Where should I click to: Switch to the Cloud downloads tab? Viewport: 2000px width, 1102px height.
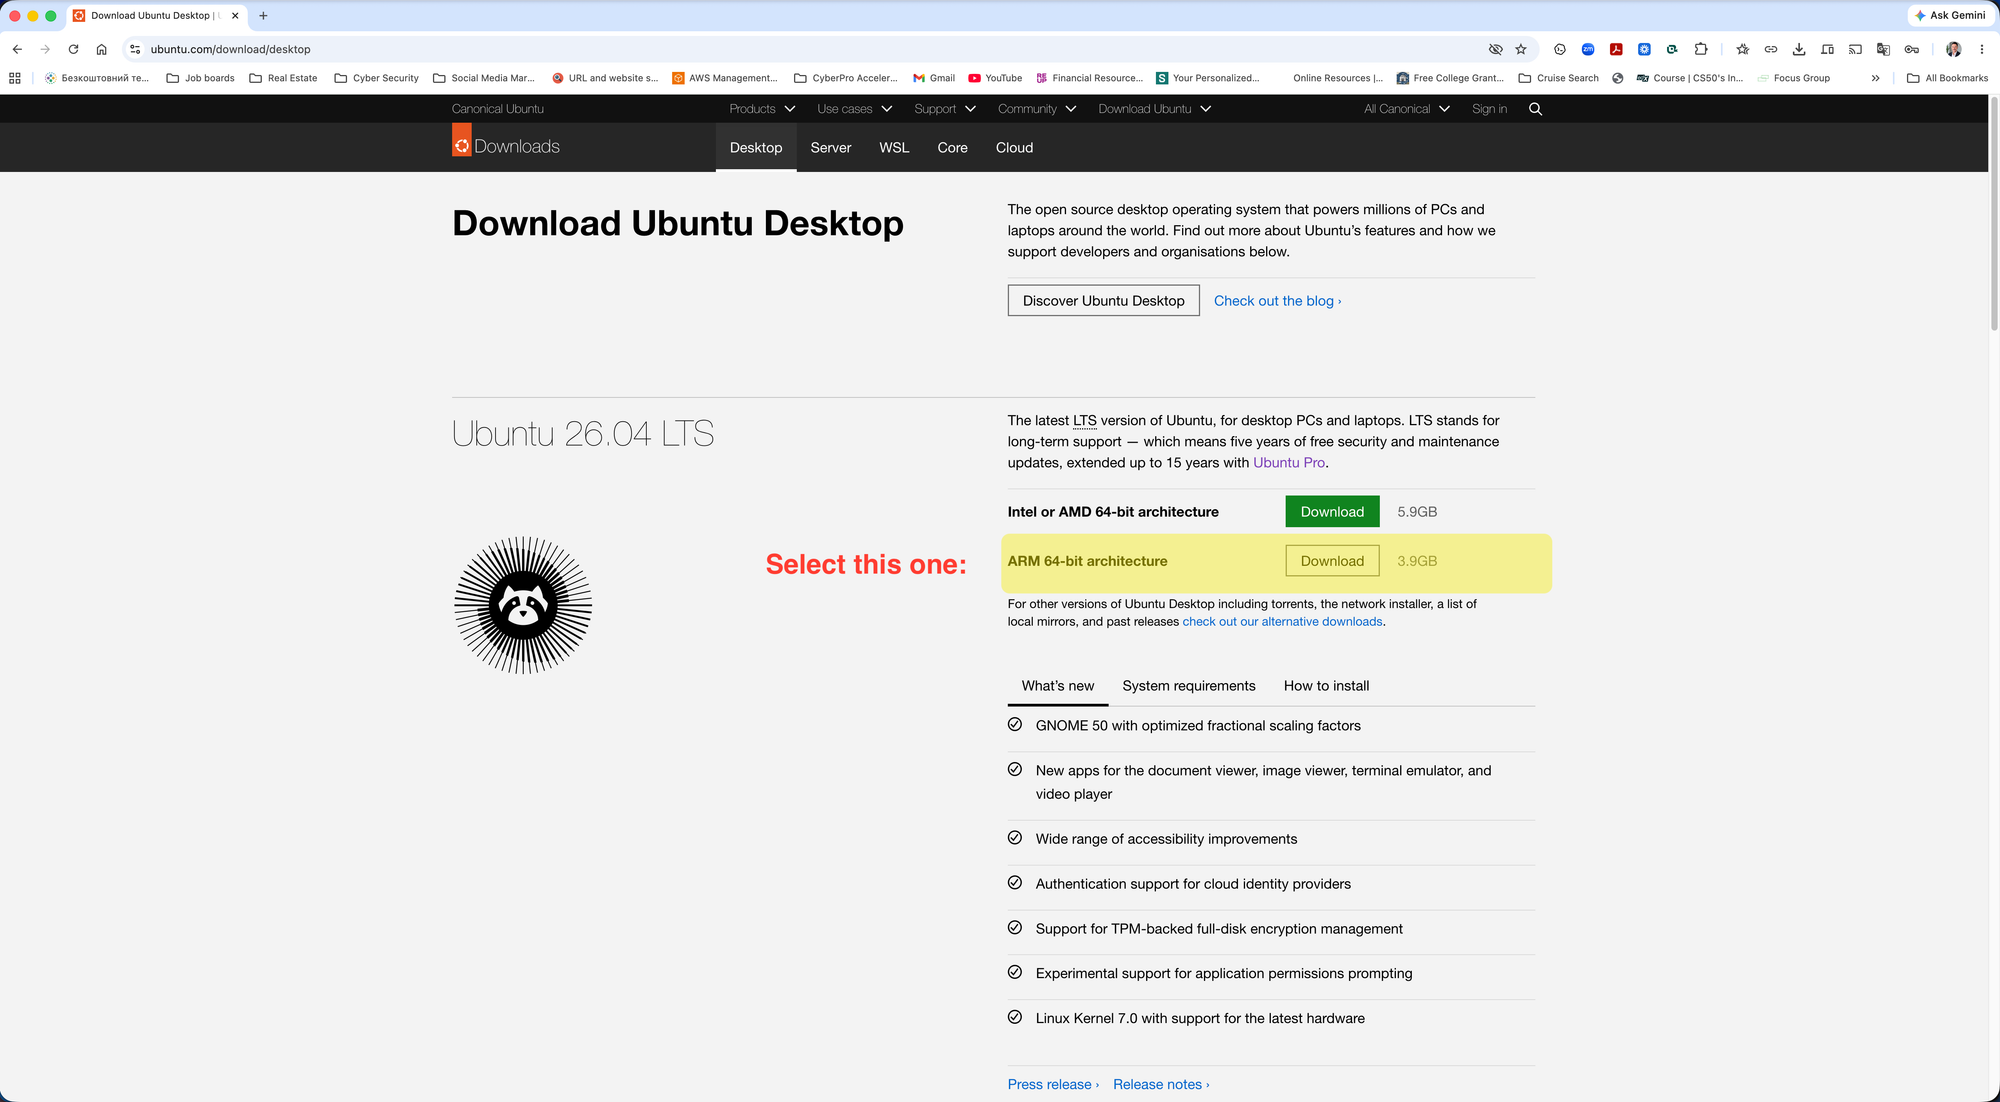1014,147
